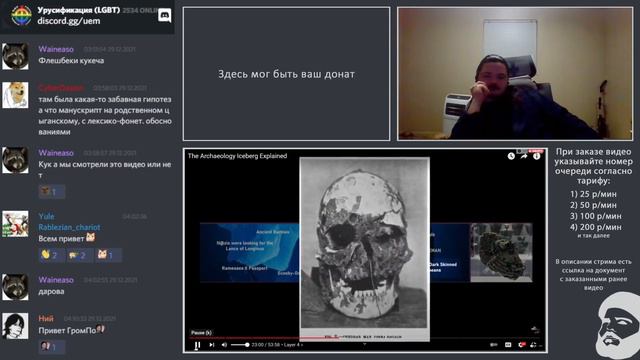Open the discord.gg/uem invite link

click(69, 21)
